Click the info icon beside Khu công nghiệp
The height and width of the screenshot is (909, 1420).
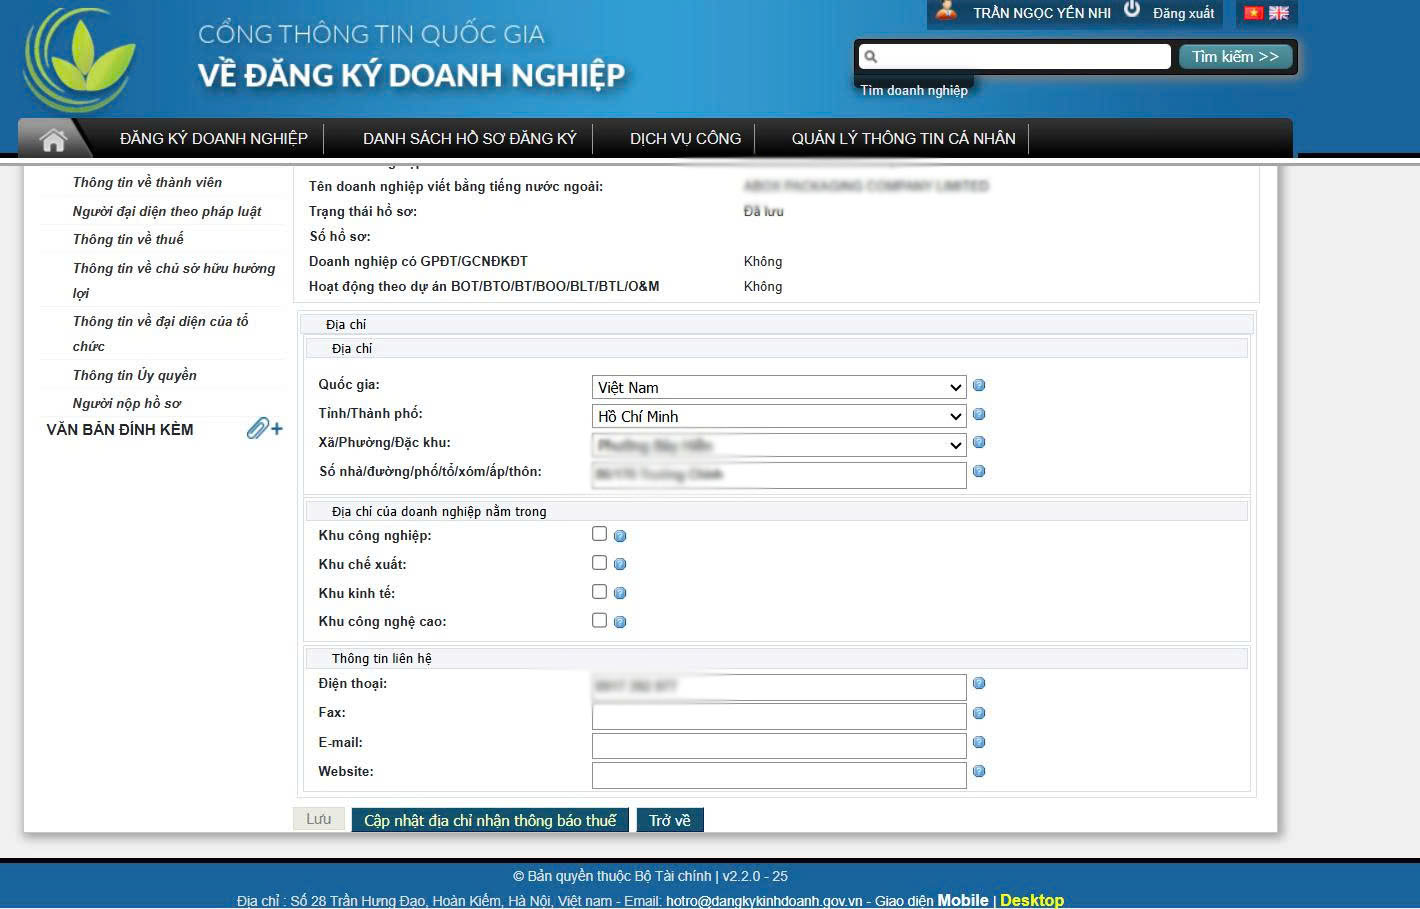click(620, 536)
